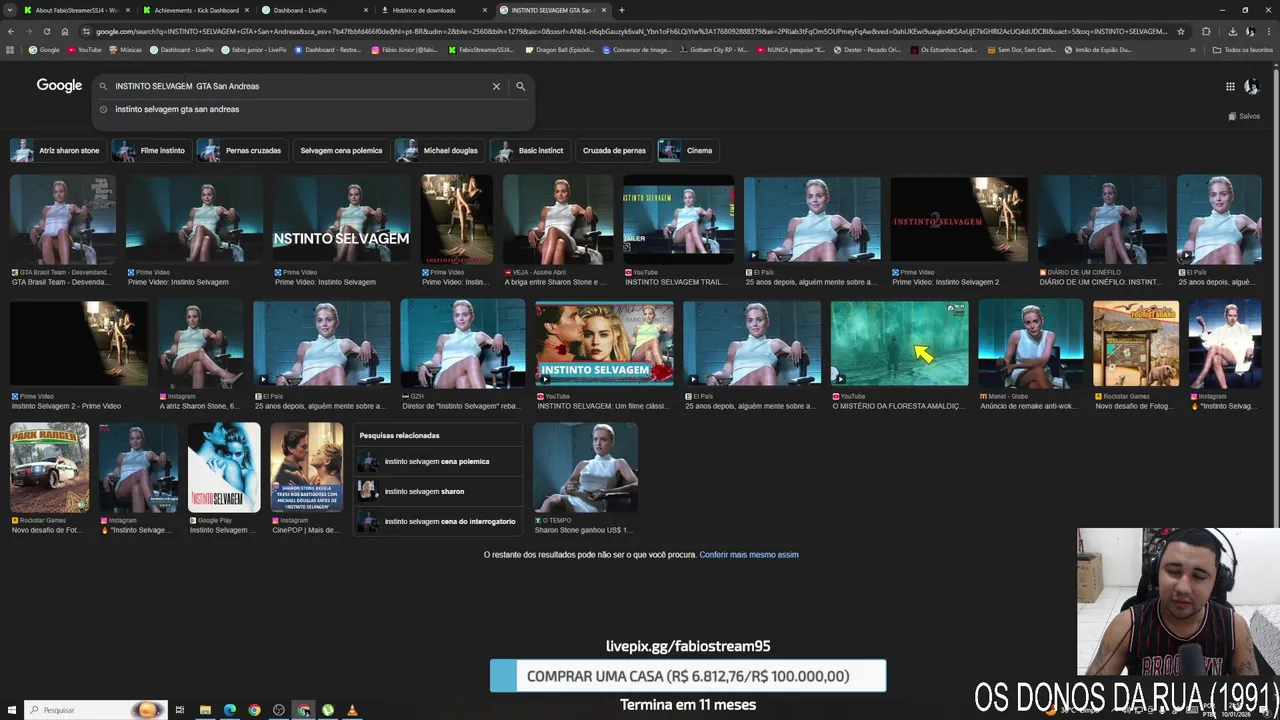Open the Google apps grid

[1230, 86]
